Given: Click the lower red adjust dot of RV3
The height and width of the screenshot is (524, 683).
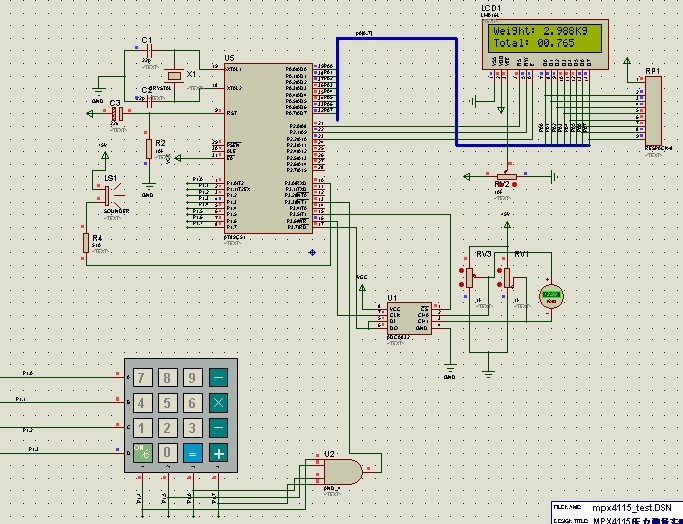Looking at the screenshot, I should (462, 284).
